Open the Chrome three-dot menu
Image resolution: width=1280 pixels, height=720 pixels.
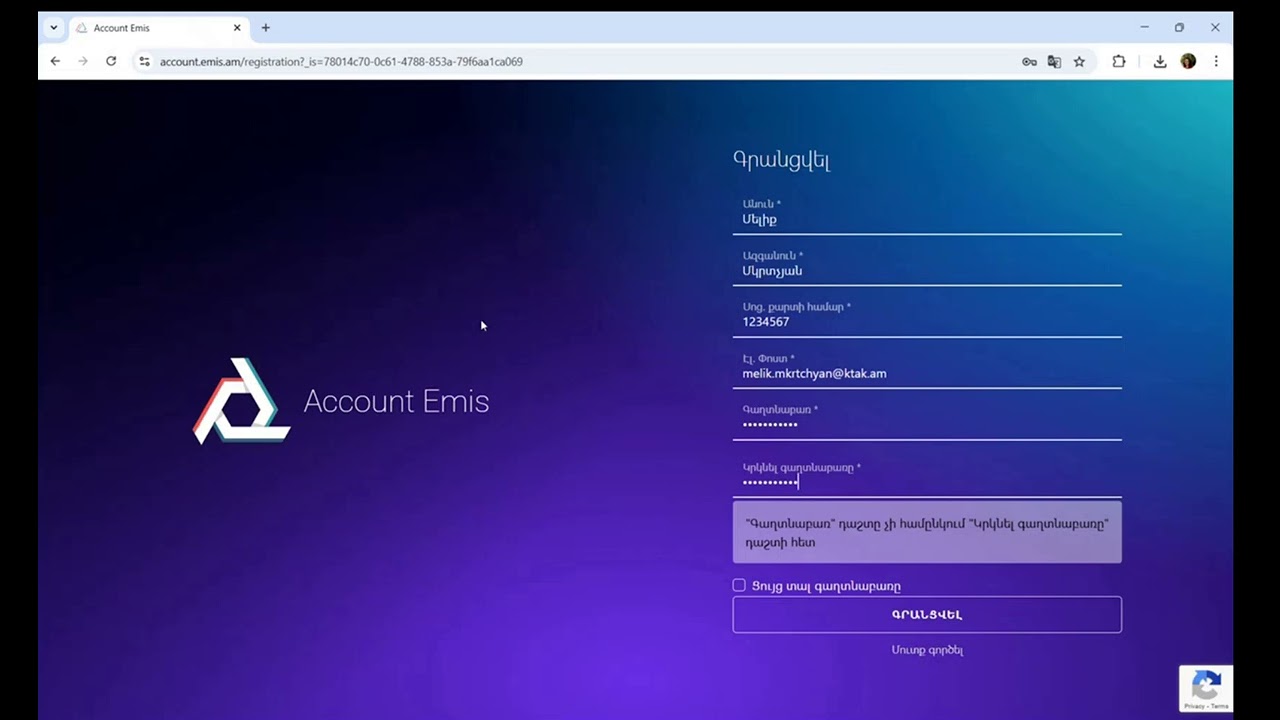pos(1216,61)
